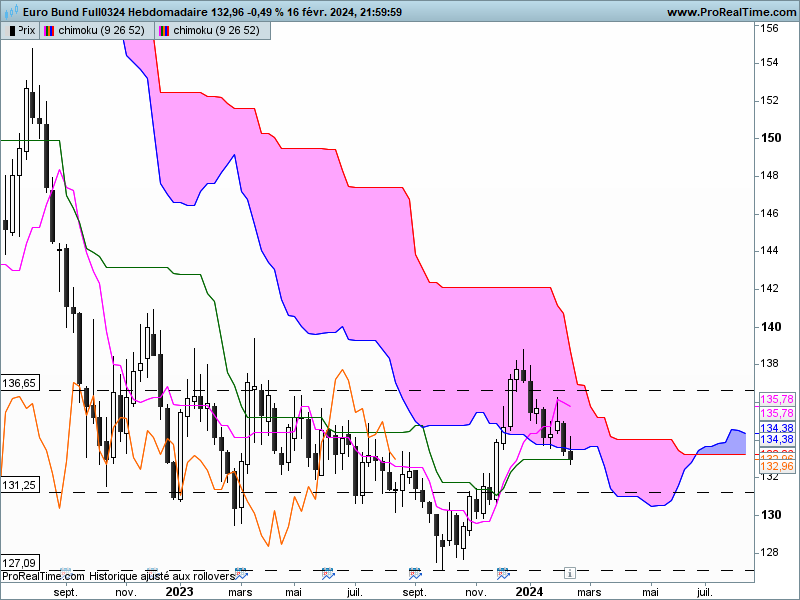The height and width of the screenshot is (600, 800).
Task: Click the candlestick chart icon in title bar
Action: [11, 11]
